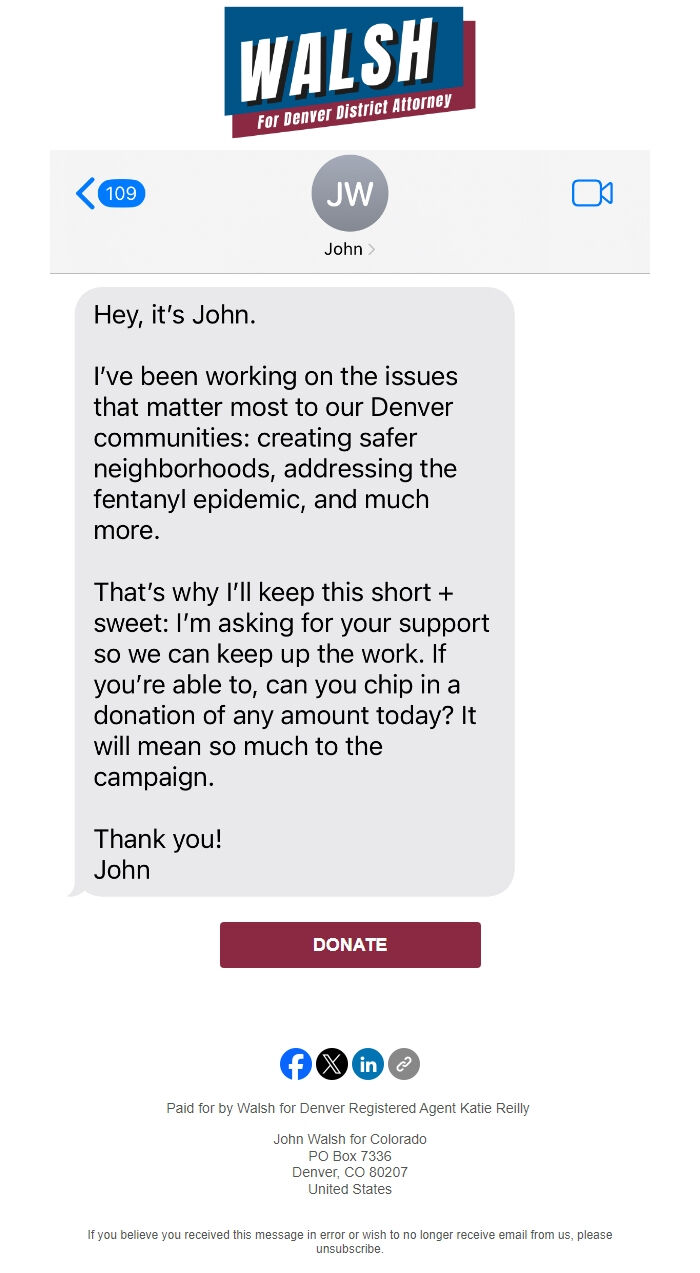The width and height of the screenshot is (700, 1273).
Task: Open the JW contact avatar
Action: tap(349, 193)
